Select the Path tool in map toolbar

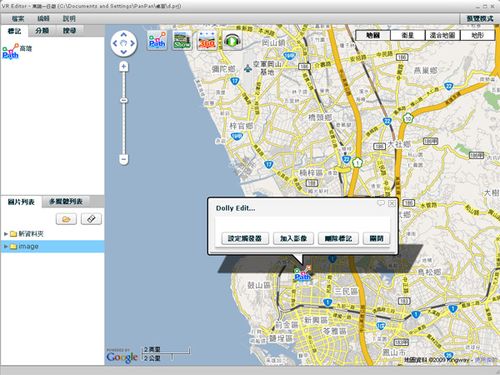point(157,40)
